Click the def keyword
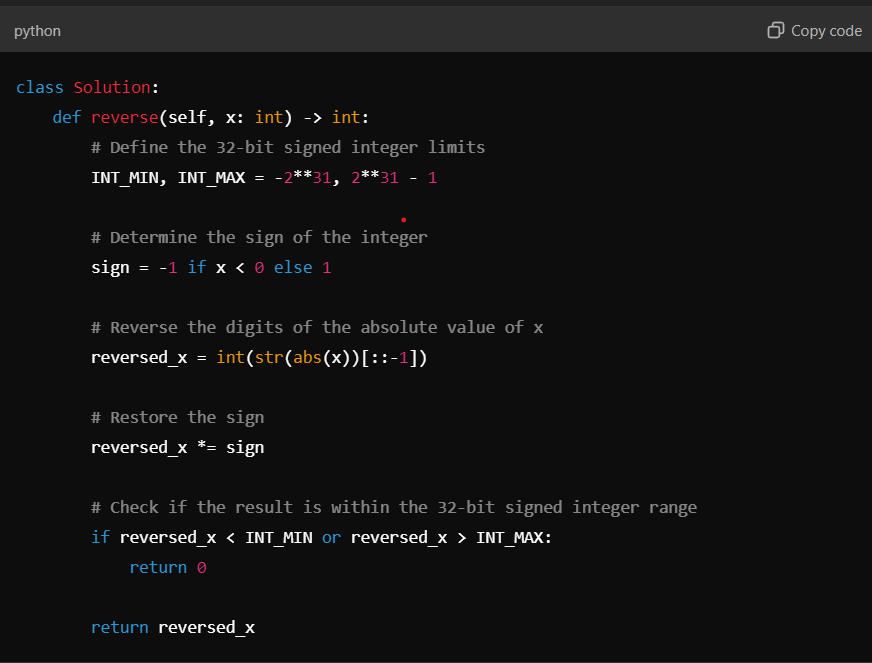This screenshot has width=872, height=663. coord(66,117)
